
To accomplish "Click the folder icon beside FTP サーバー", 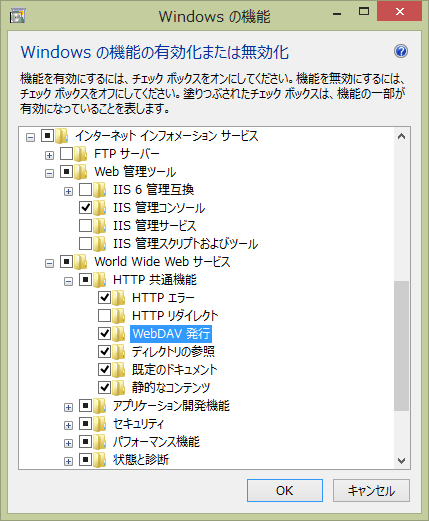I will pos(81,154).
